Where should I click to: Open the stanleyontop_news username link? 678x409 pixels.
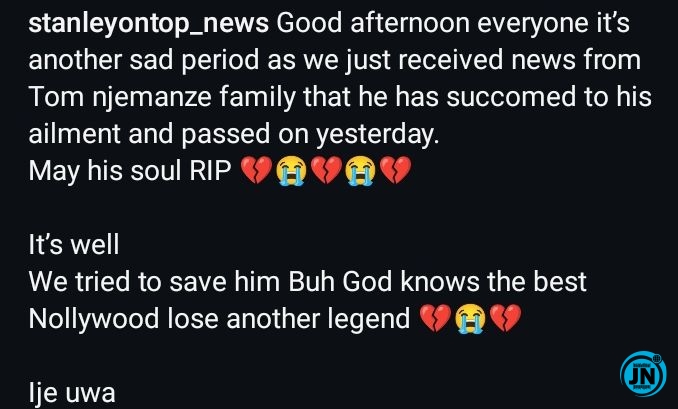tap(148, 23)
